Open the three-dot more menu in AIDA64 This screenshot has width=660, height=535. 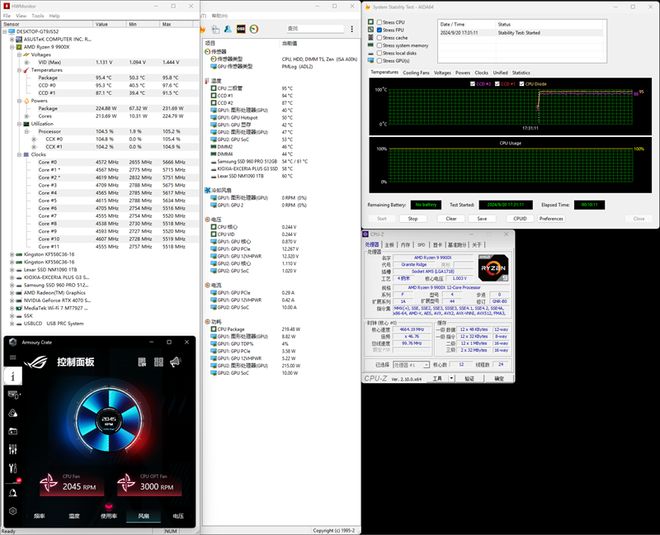point(352,29)
